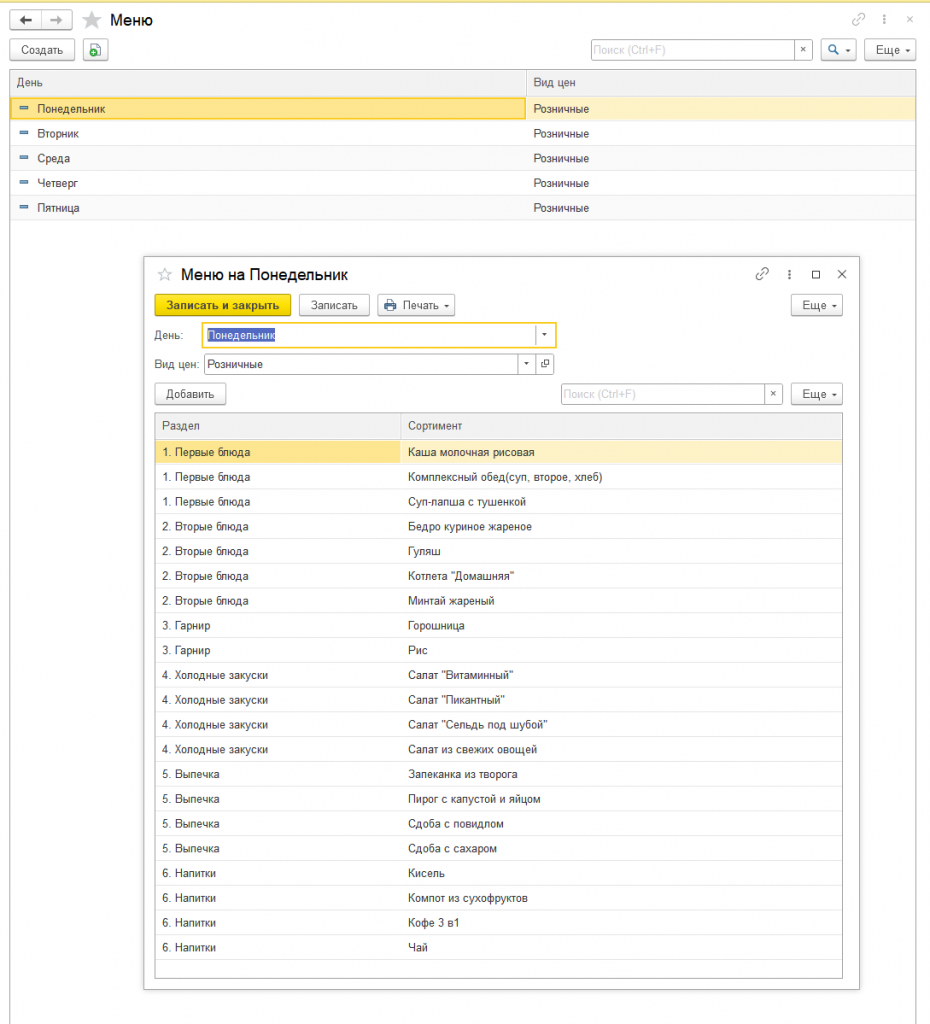Image resolution: width=930 pixels, height=1024 pixels.
Task: Click the Добавить button
Action: pyautogui.click(x=190, y=394)
